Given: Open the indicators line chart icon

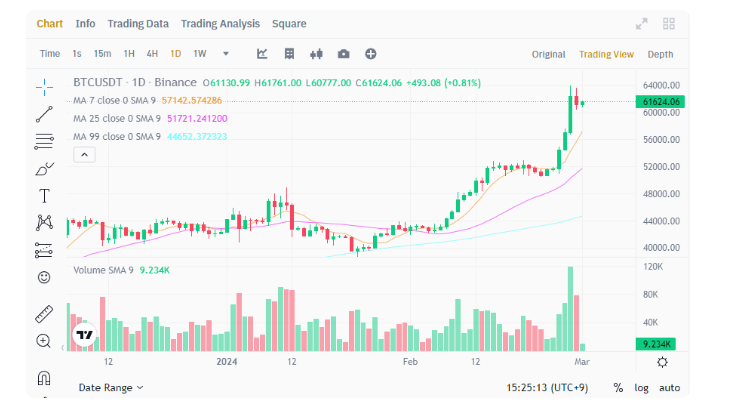Looking at the screenshot, I should [262, 54].
